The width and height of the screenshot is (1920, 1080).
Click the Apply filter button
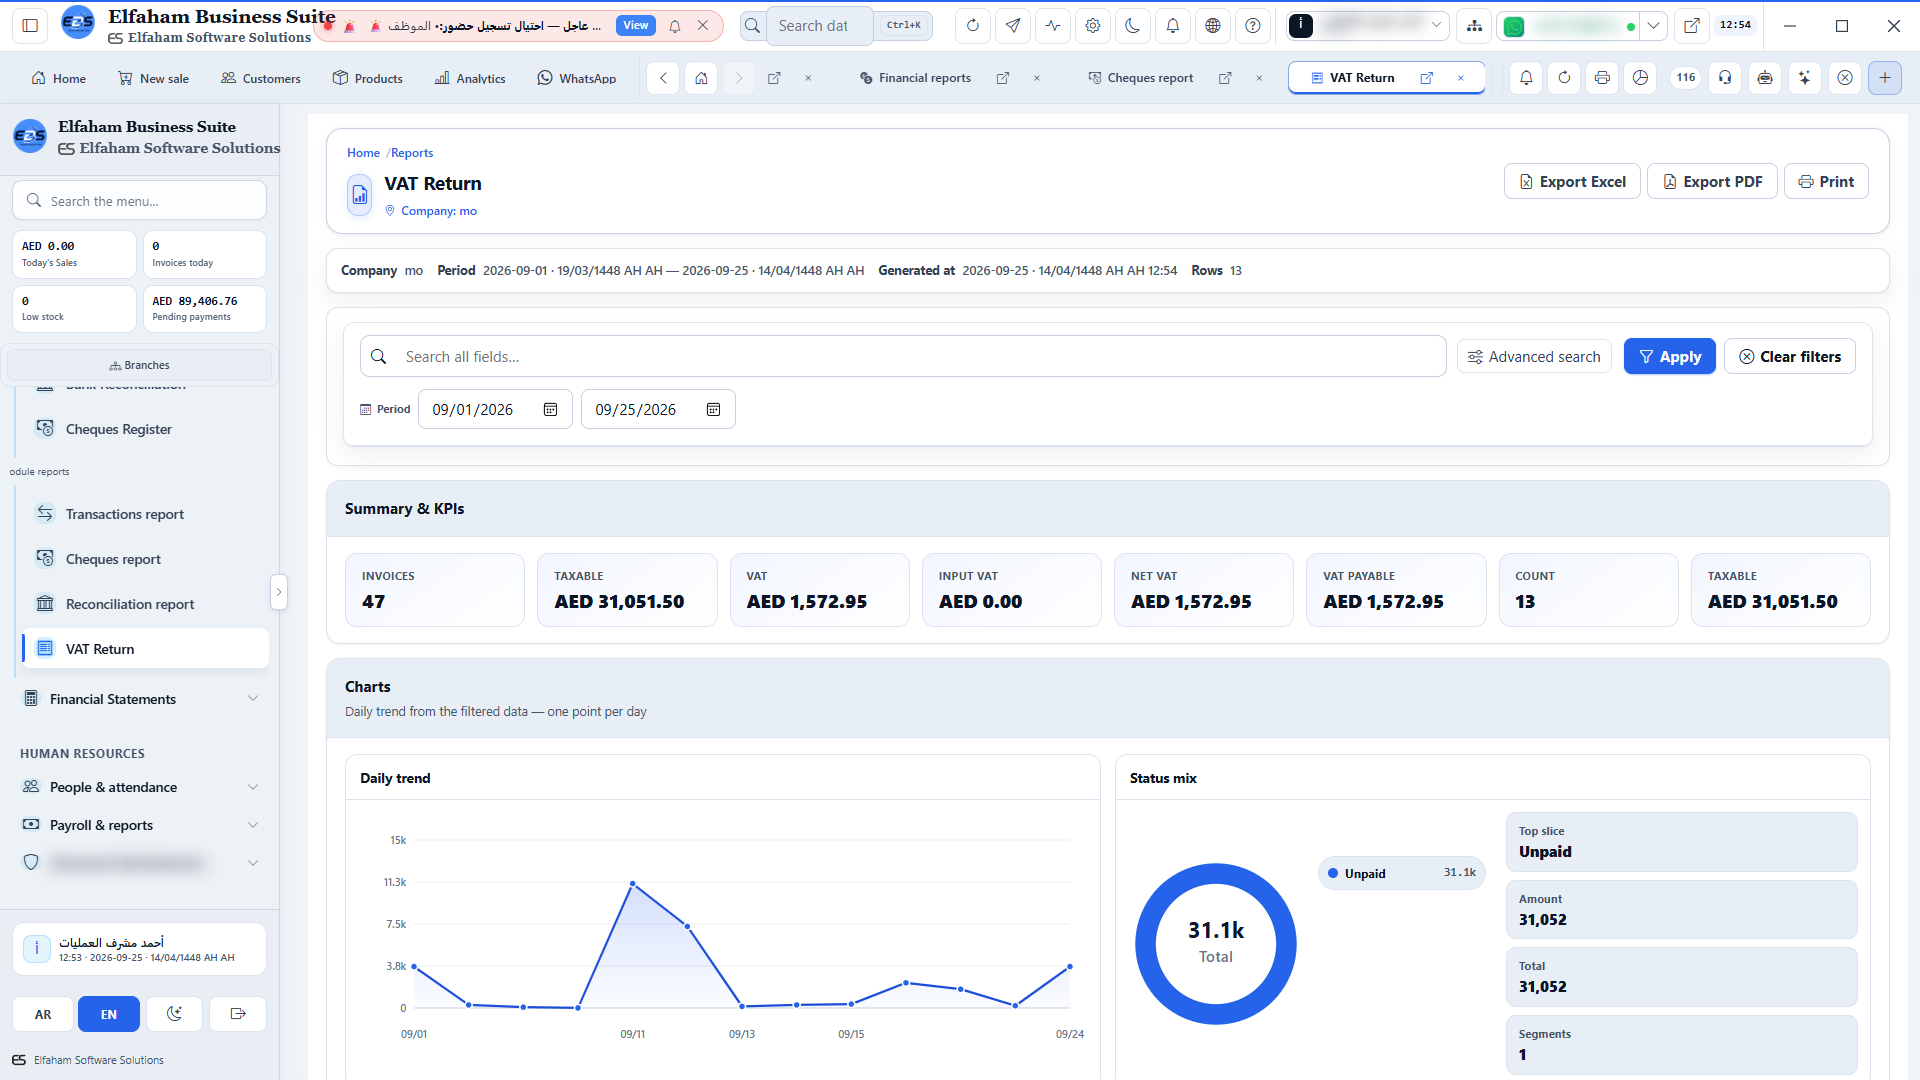pyautogui.click(x=1669, y=357)
